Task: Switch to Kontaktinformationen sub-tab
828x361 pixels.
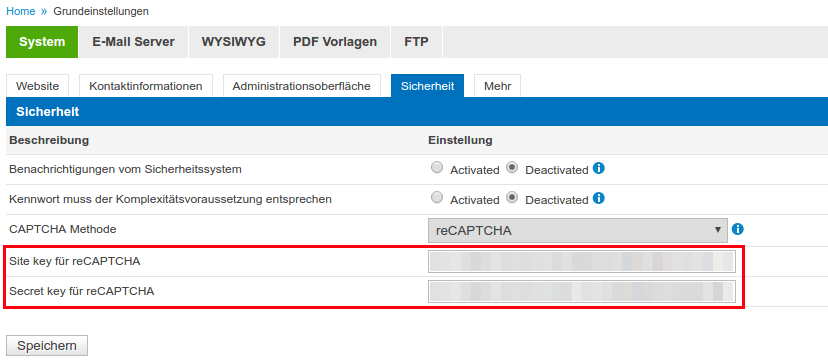Action: (146, 86)
